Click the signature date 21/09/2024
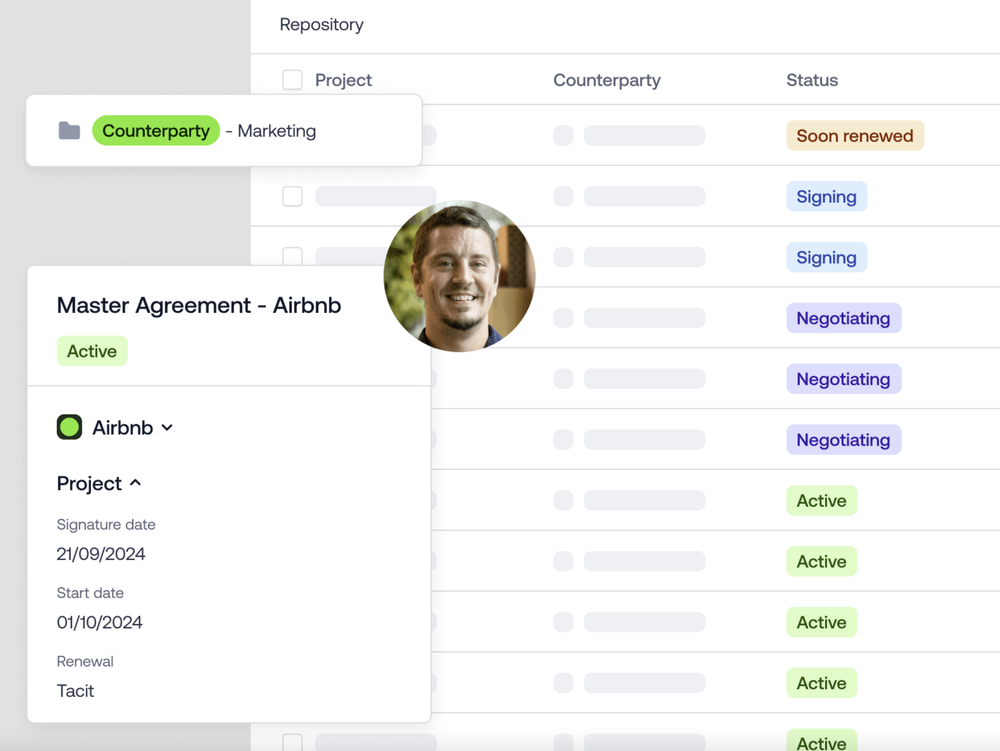 [101, 554]
